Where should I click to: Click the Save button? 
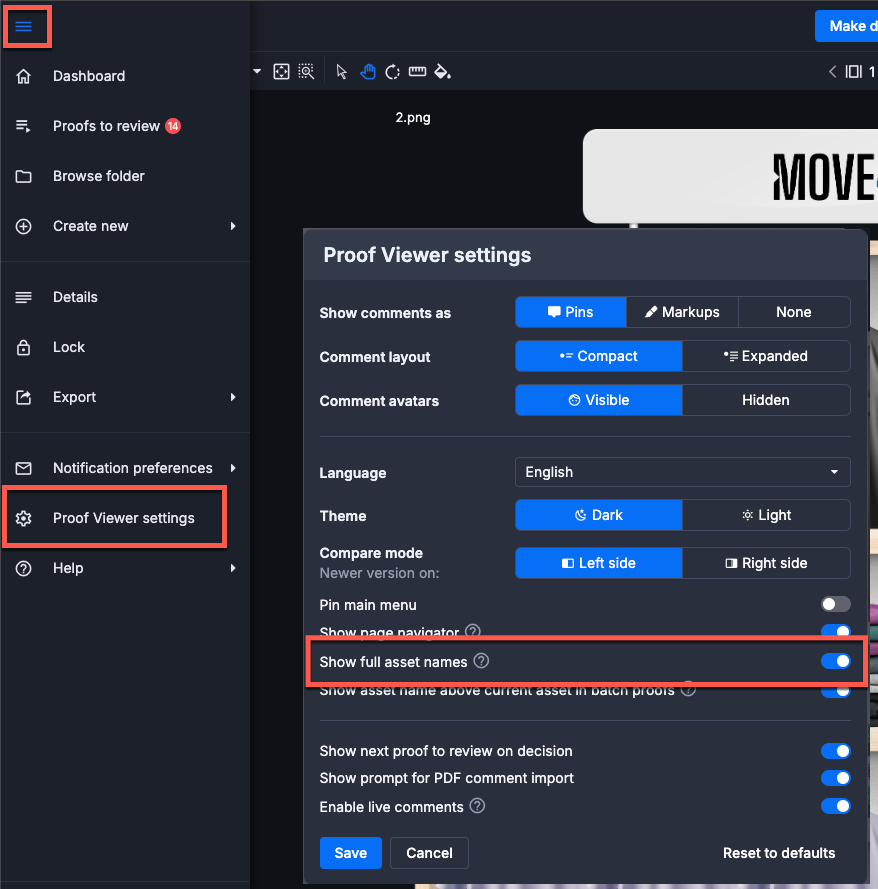click(x=350, y=853)
